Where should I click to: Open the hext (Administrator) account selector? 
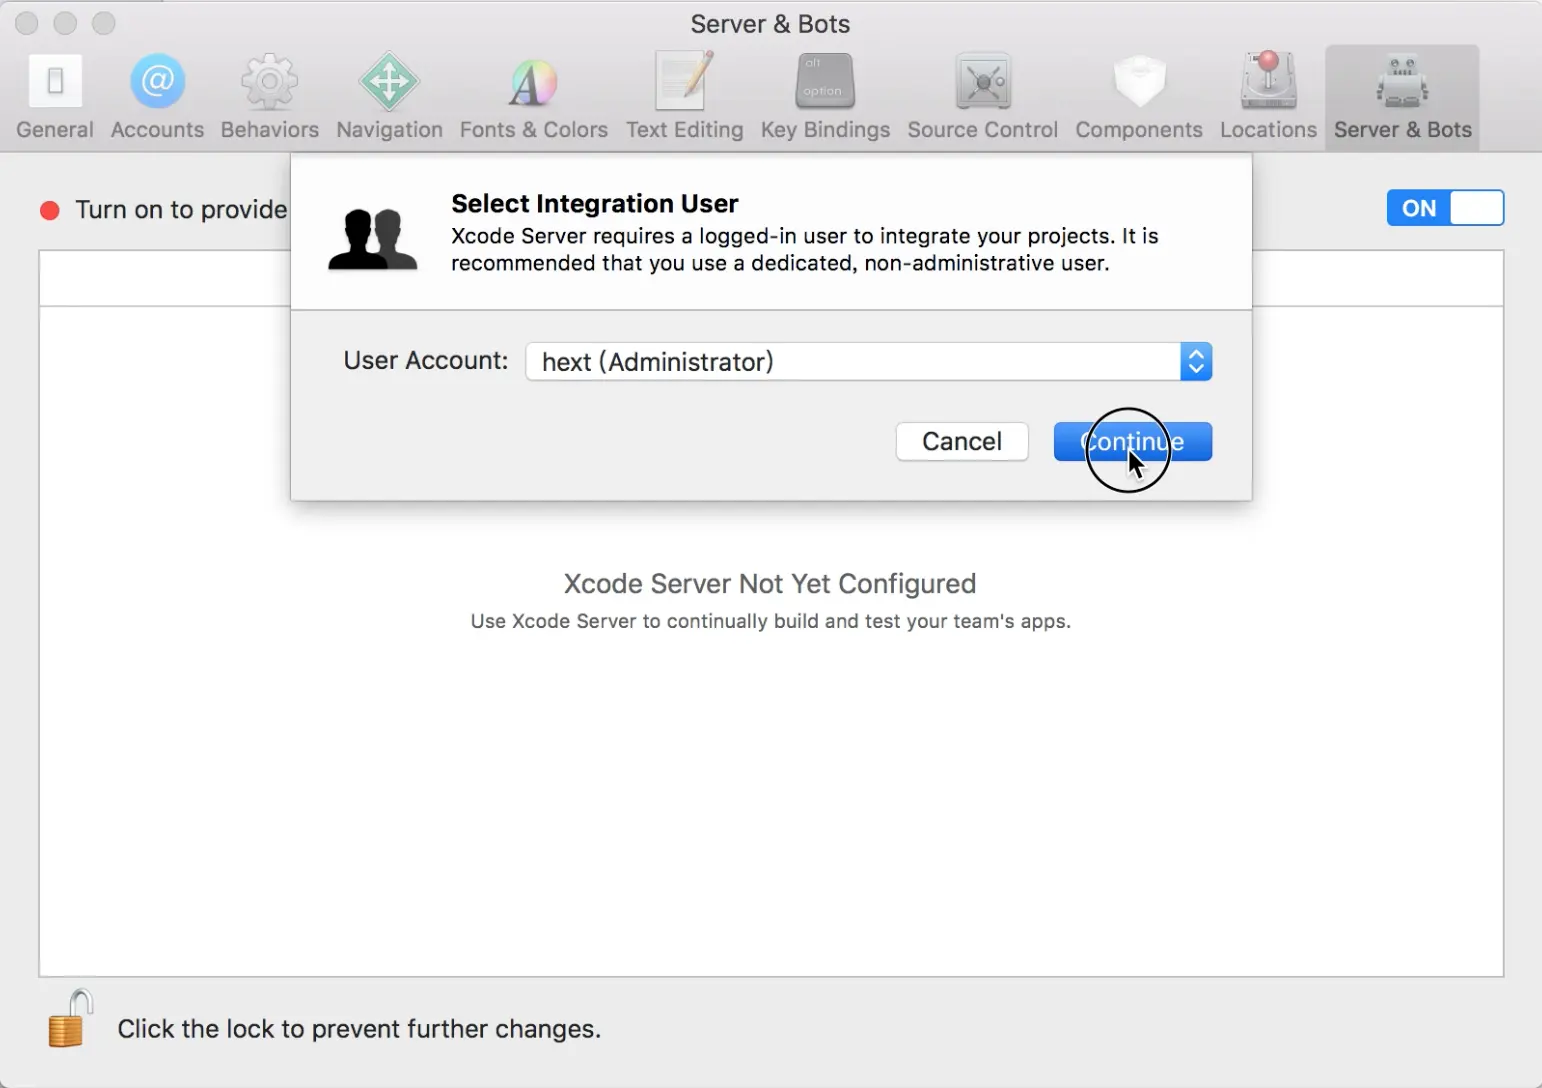[x=868, y=362]
